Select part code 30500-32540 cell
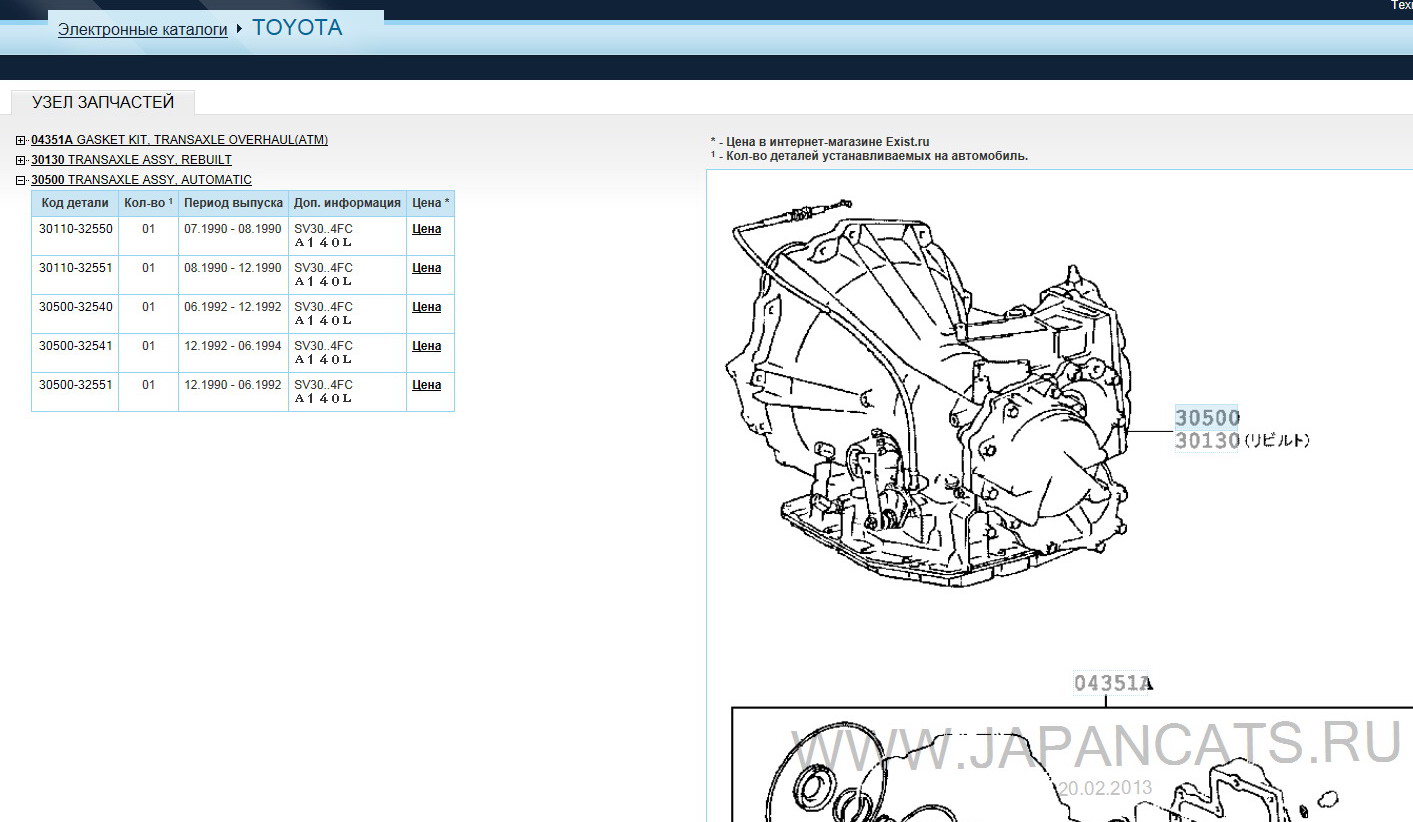 pyautogui.click(x=76, y=307)
